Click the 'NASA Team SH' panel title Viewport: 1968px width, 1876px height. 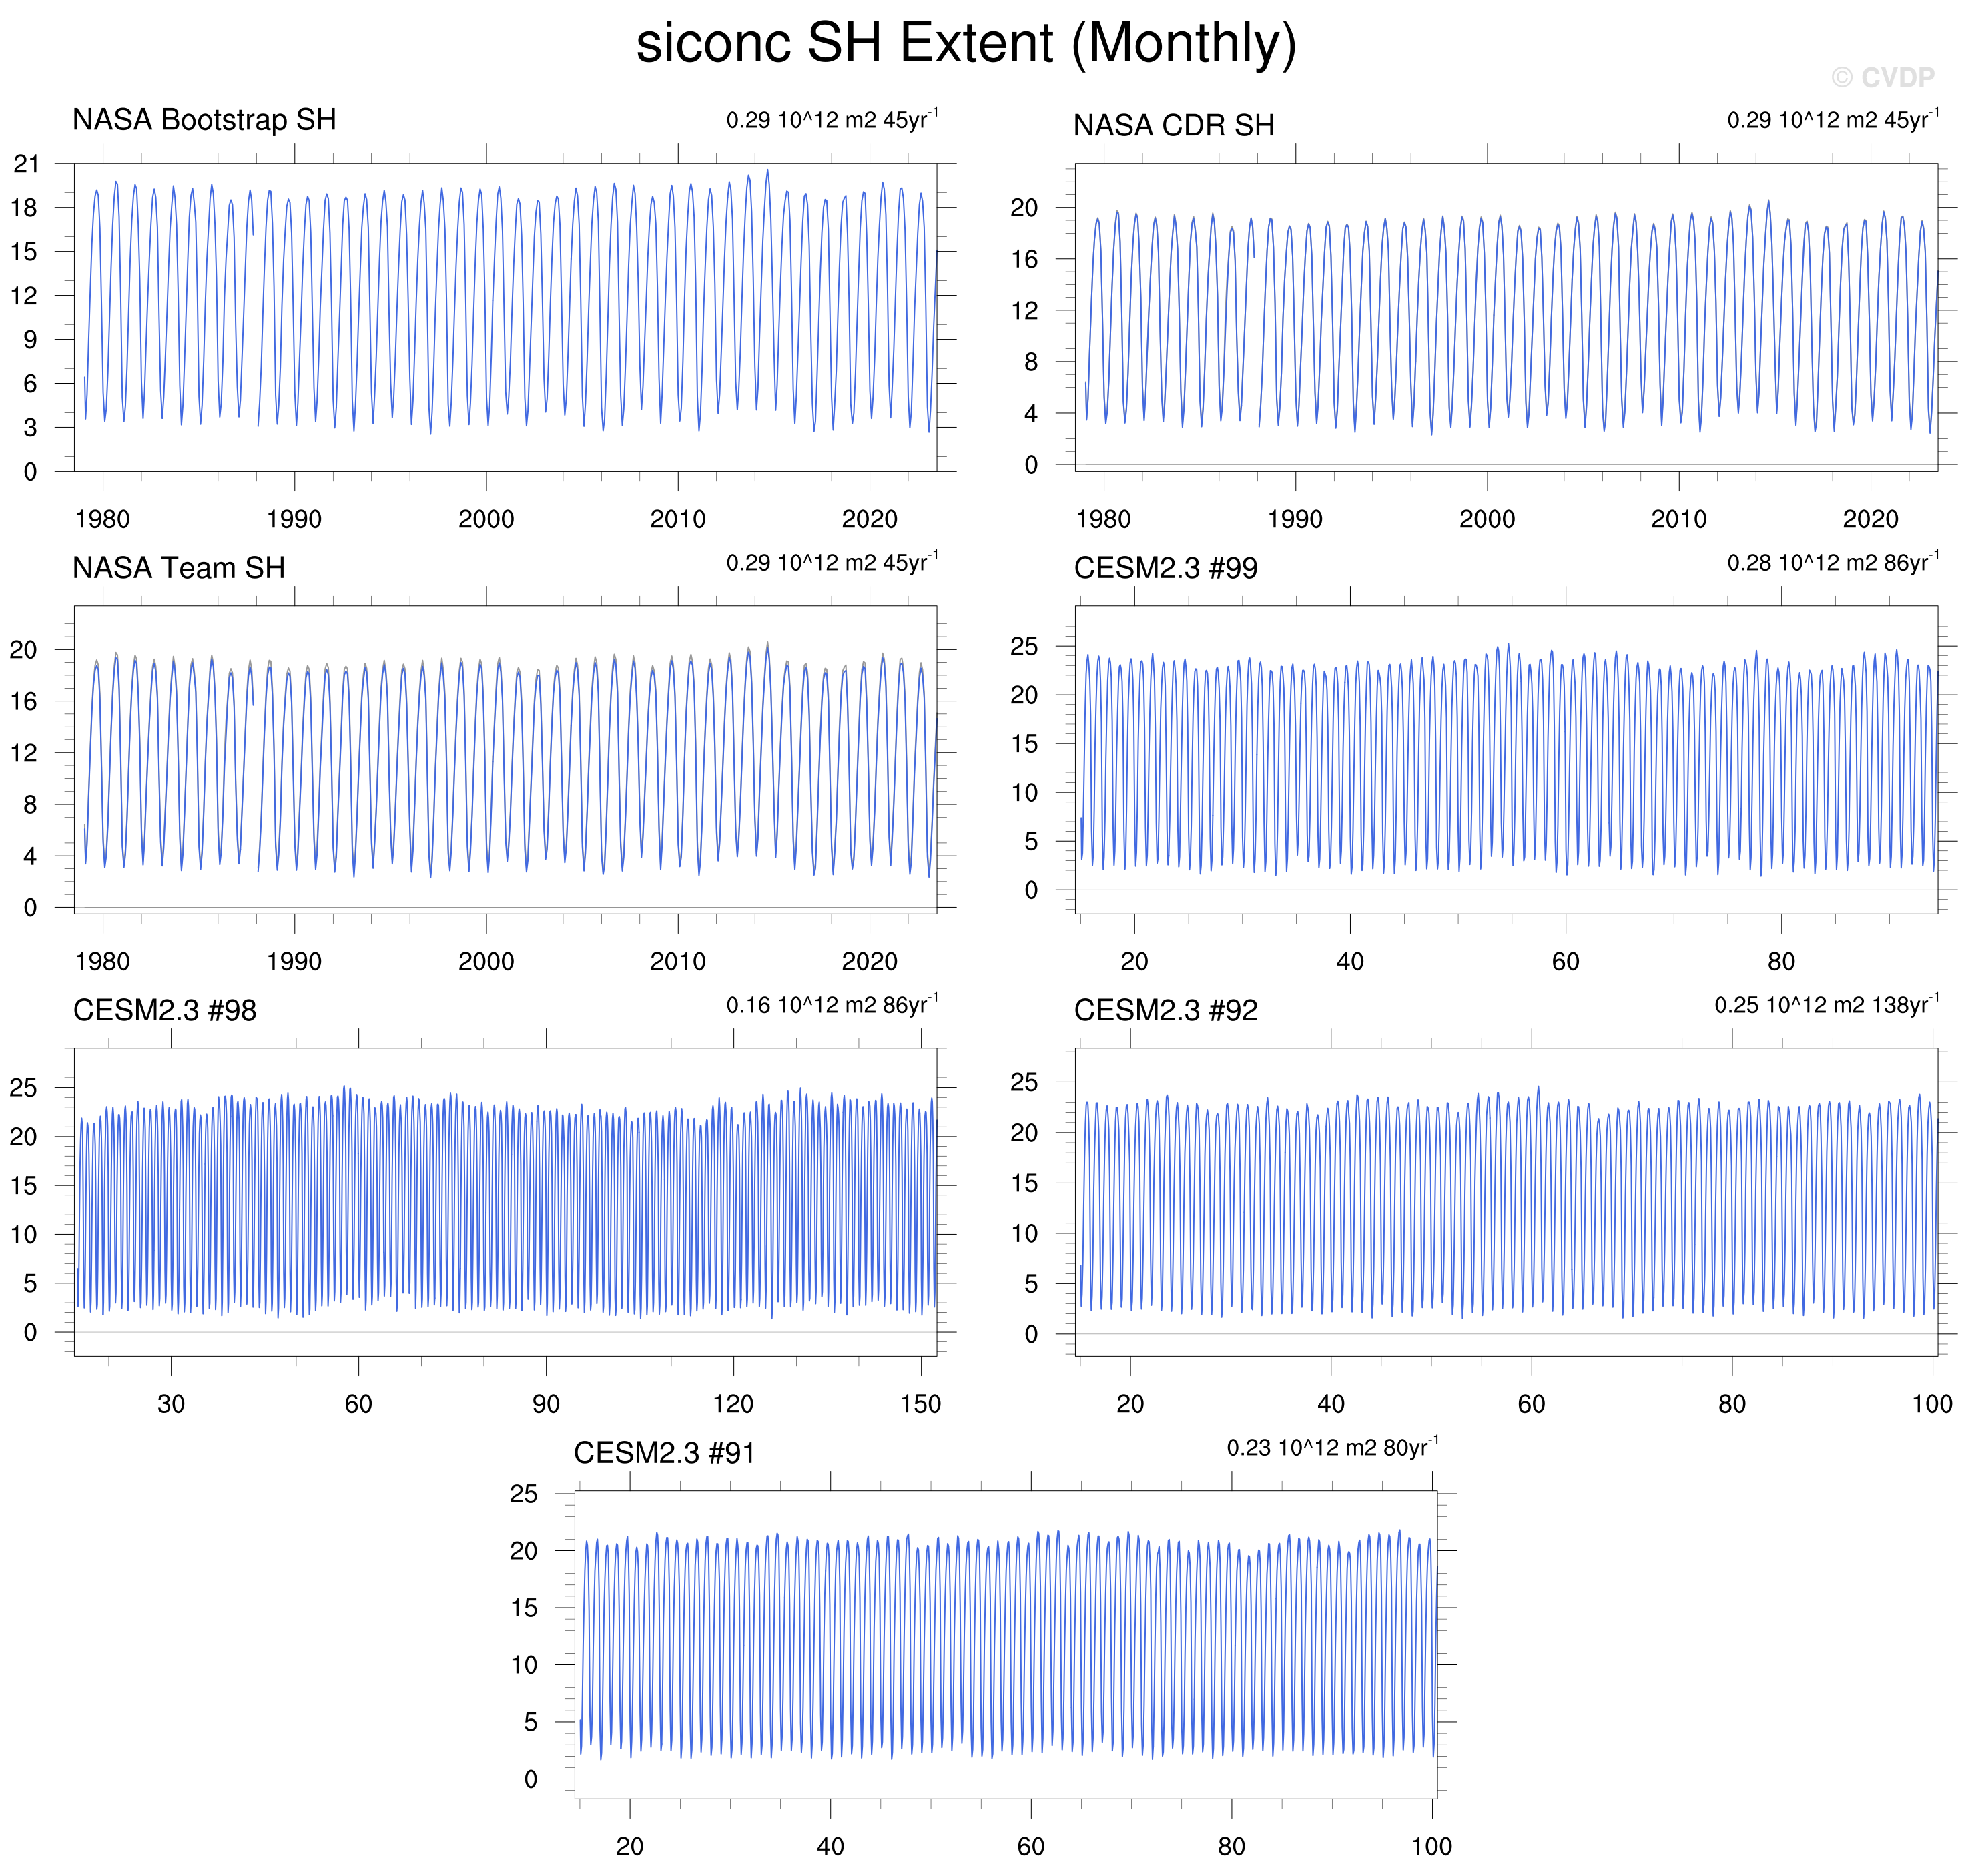tap(178, 568)
